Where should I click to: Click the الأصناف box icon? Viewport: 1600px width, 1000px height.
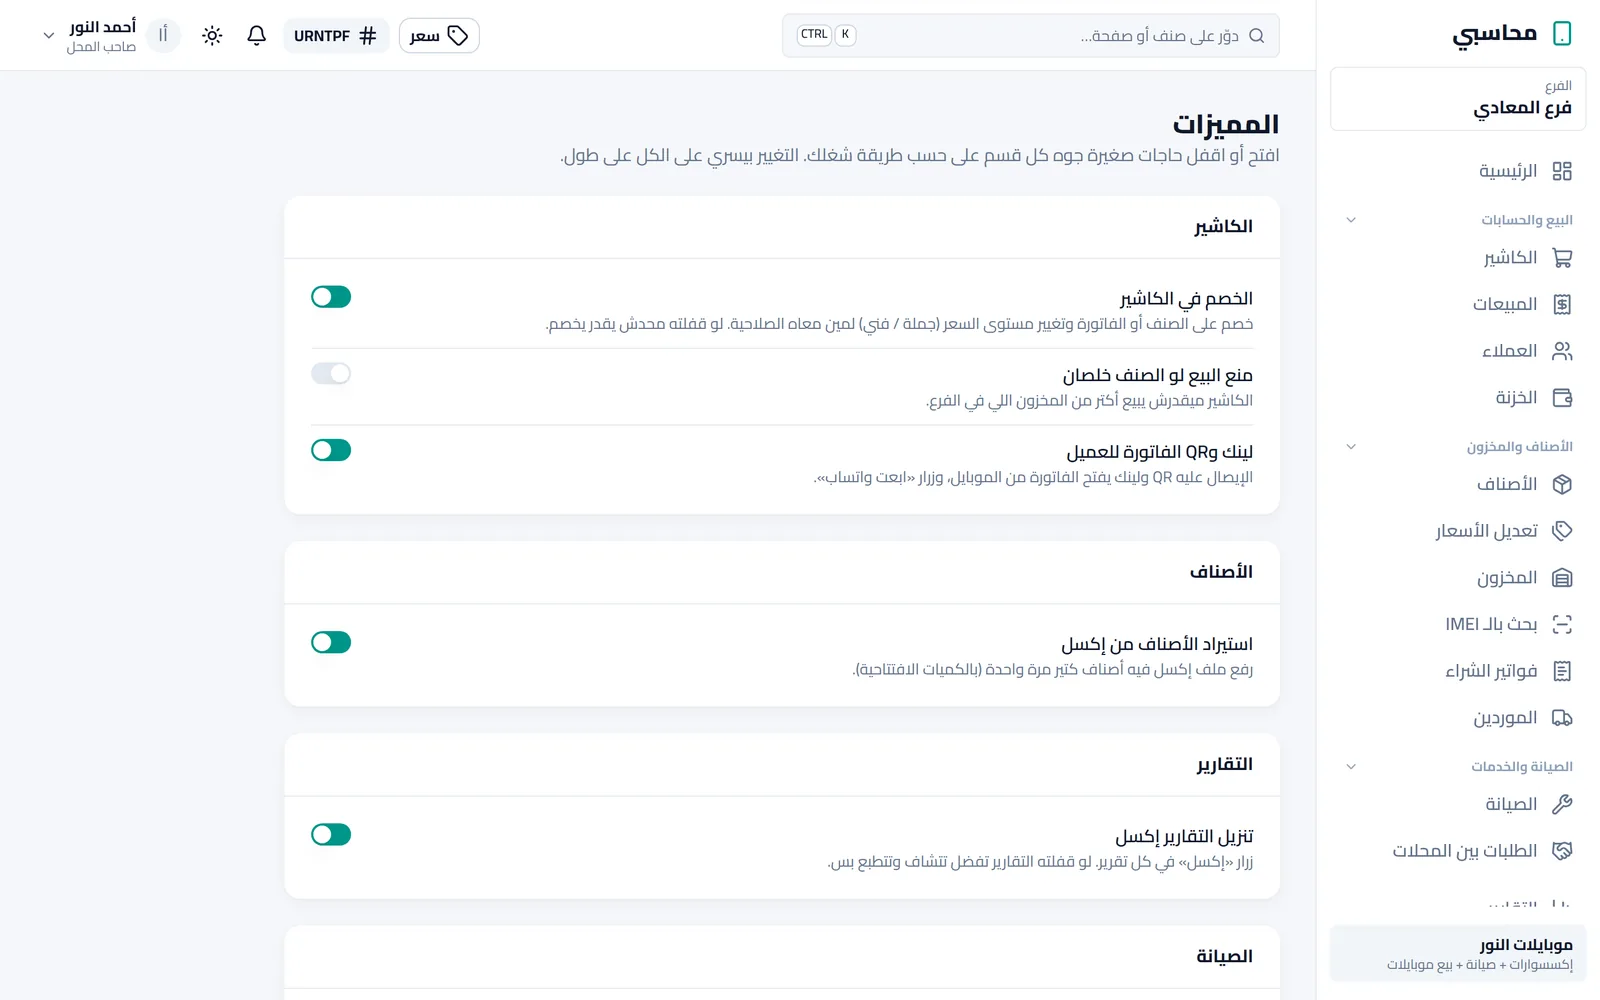coord(1562,484)
